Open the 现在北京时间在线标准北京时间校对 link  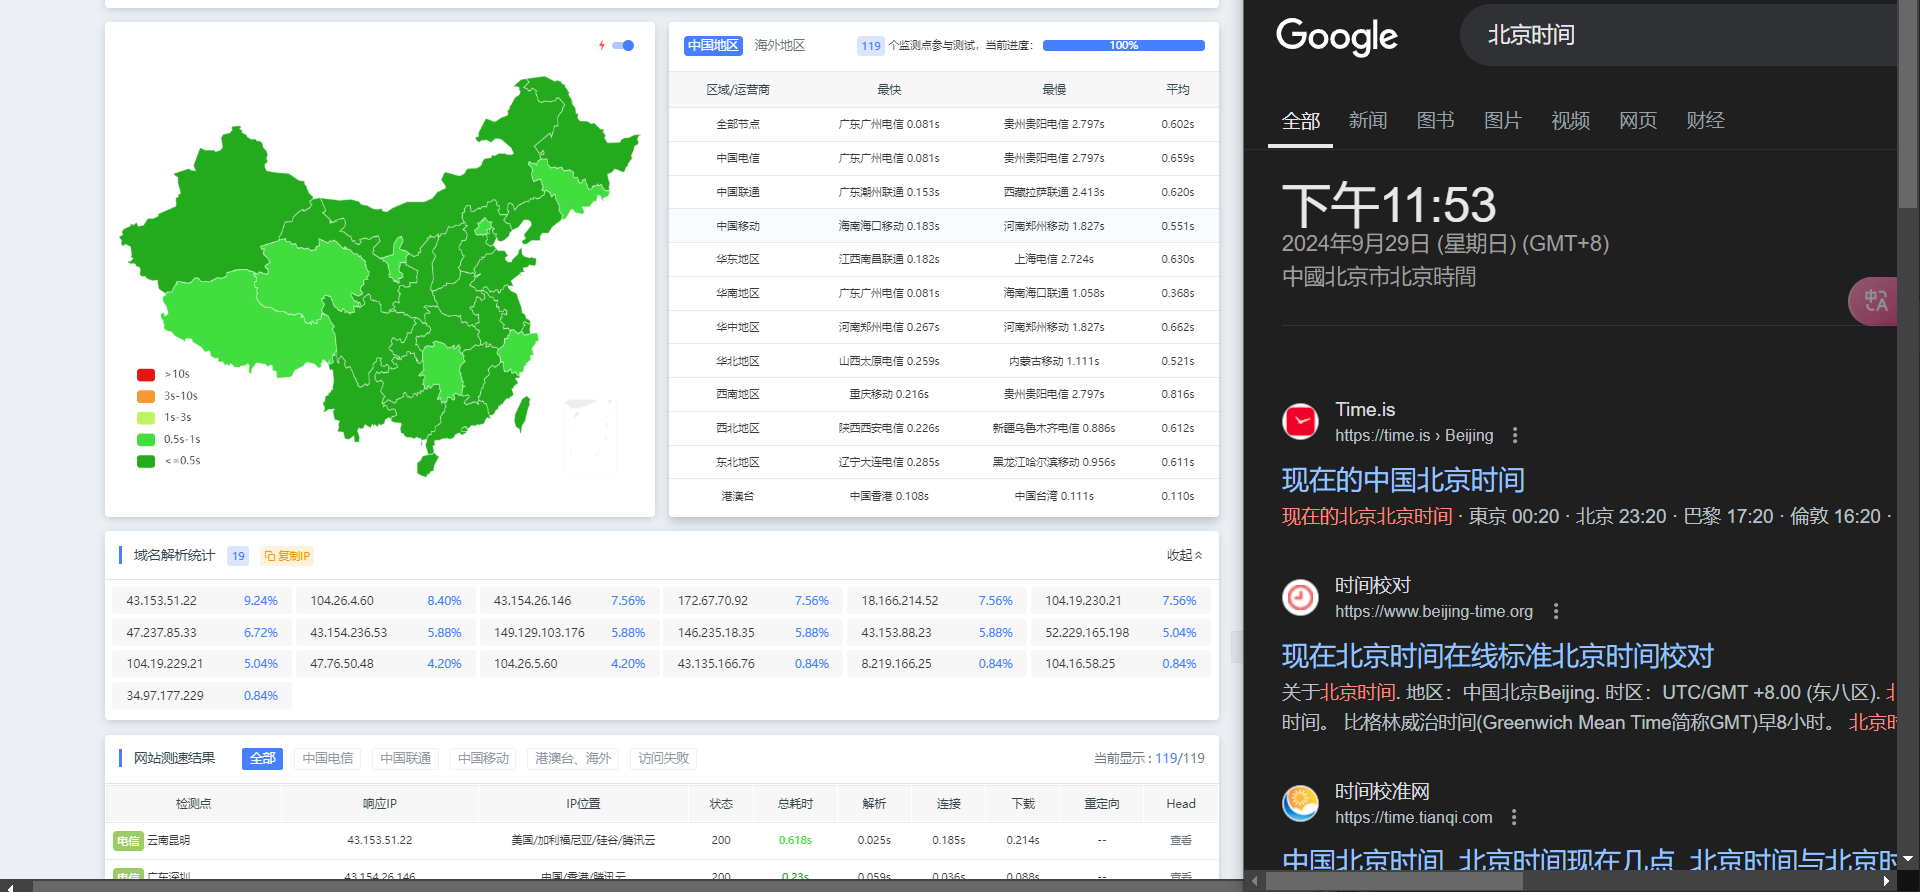click(1497, 656)
